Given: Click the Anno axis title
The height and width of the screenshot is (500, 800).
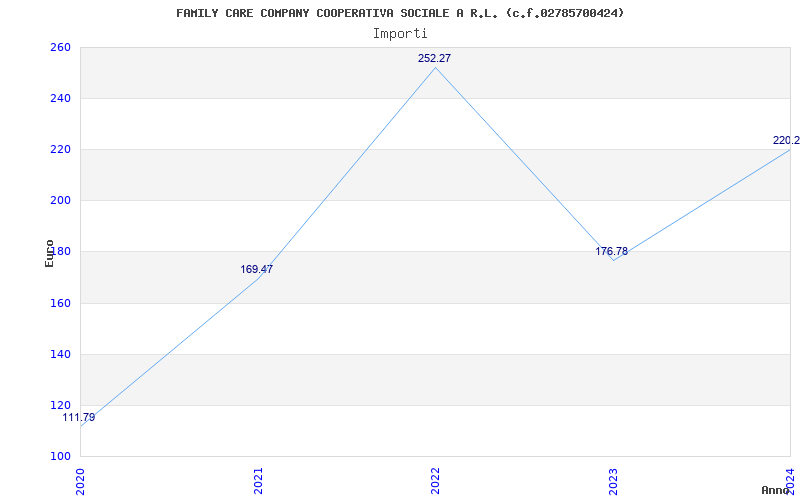Looking at the screenshot, I should click(x=776, y=490).
